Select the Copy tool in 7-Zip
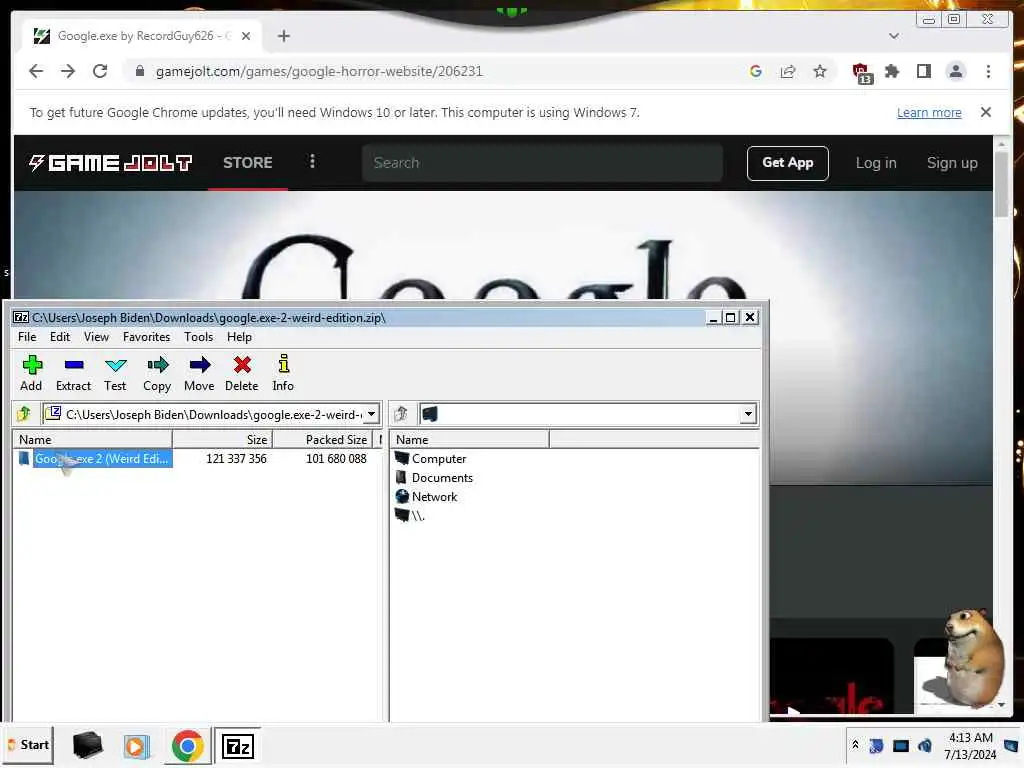Viewport: 1024px width, 768px height. pyautogui.click(x=157, y=373)
